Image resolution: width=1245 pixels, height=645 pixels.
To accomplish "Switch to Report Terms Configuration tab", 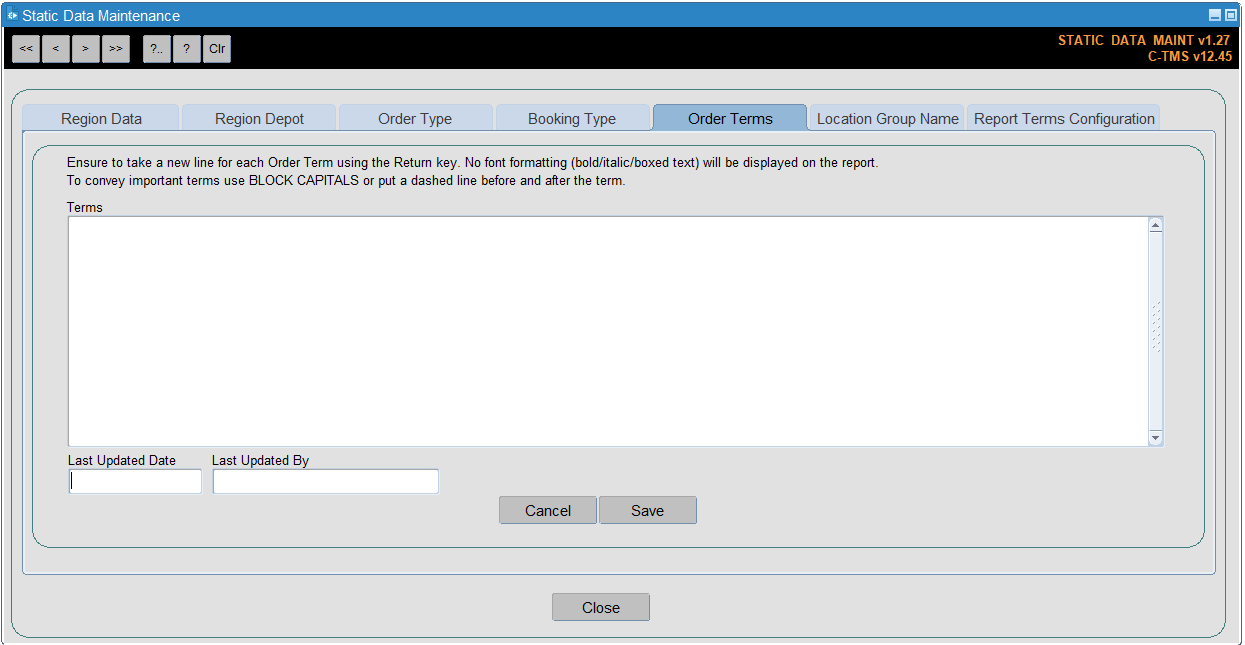I will click(x=1064, y=118).
